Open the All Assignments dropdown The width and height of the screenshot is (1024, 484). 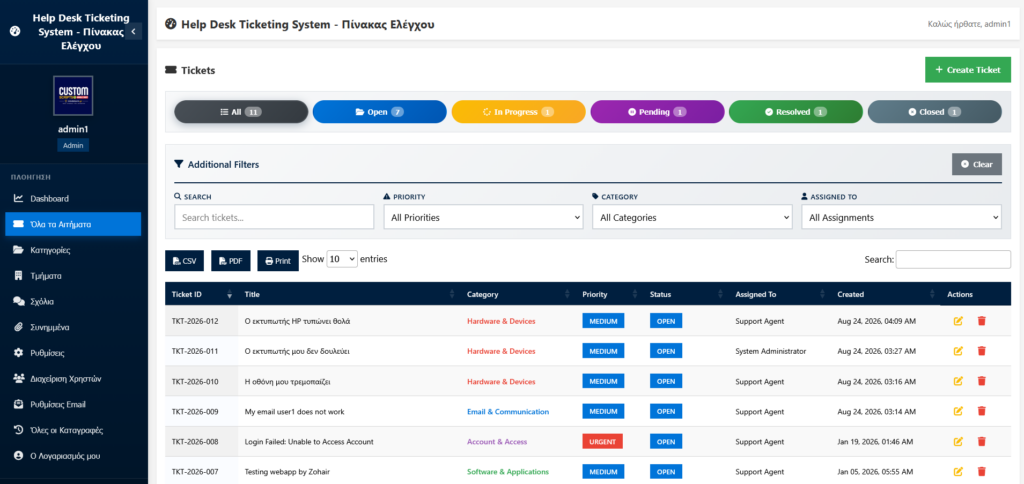[901, 218]
